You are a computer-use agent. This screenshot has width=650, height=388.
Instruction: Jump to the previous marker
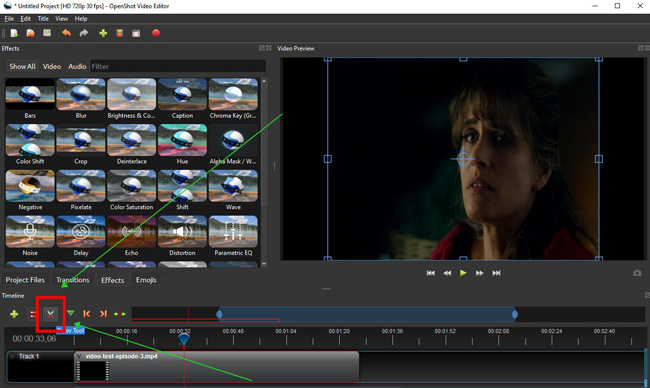tap(87, 314)
